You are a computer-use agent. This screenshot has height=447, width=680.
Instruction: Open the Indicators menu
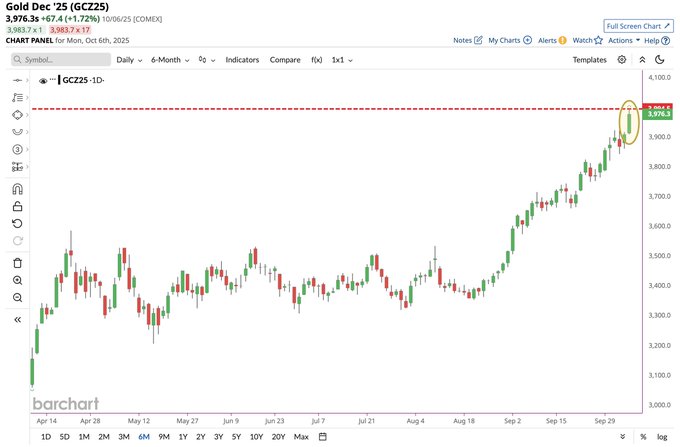tap(242, 60)
